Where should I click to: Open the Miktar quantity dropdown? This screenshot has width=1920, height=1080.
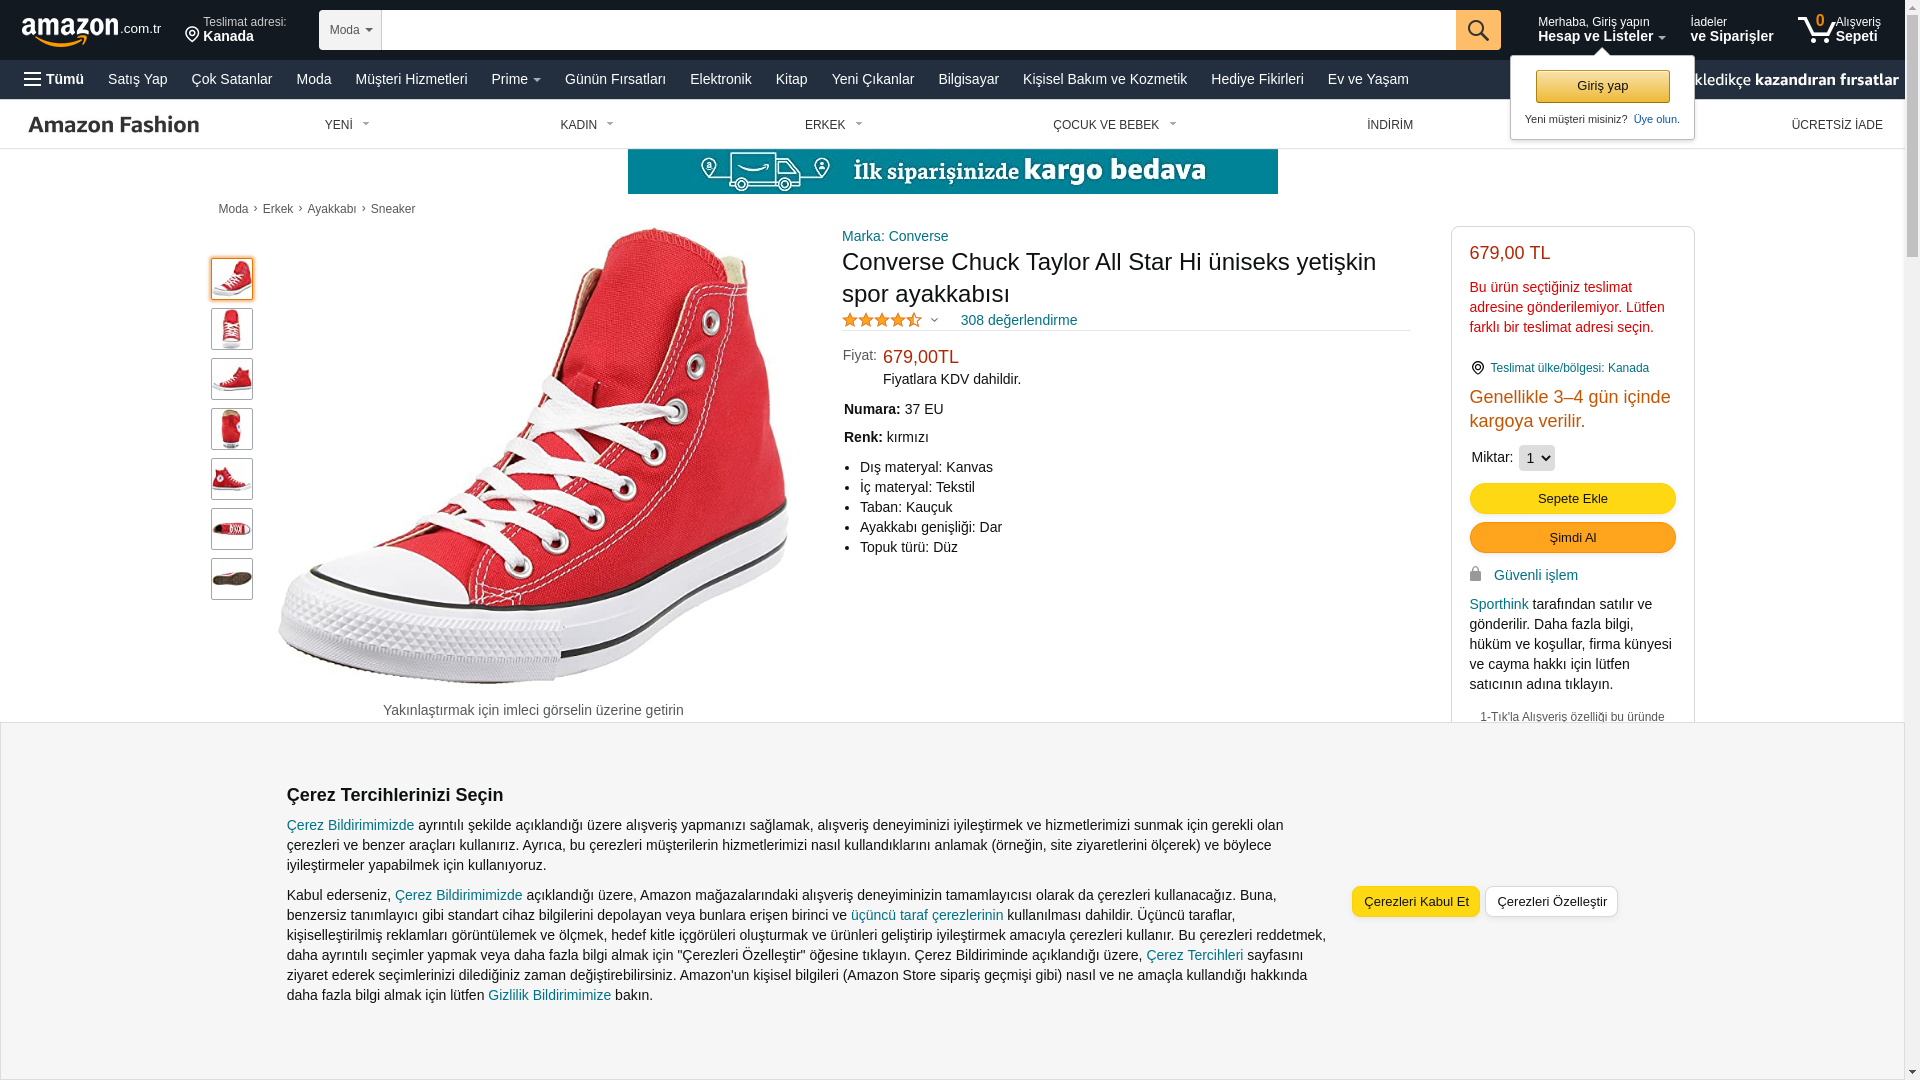tap(1536, 458)
